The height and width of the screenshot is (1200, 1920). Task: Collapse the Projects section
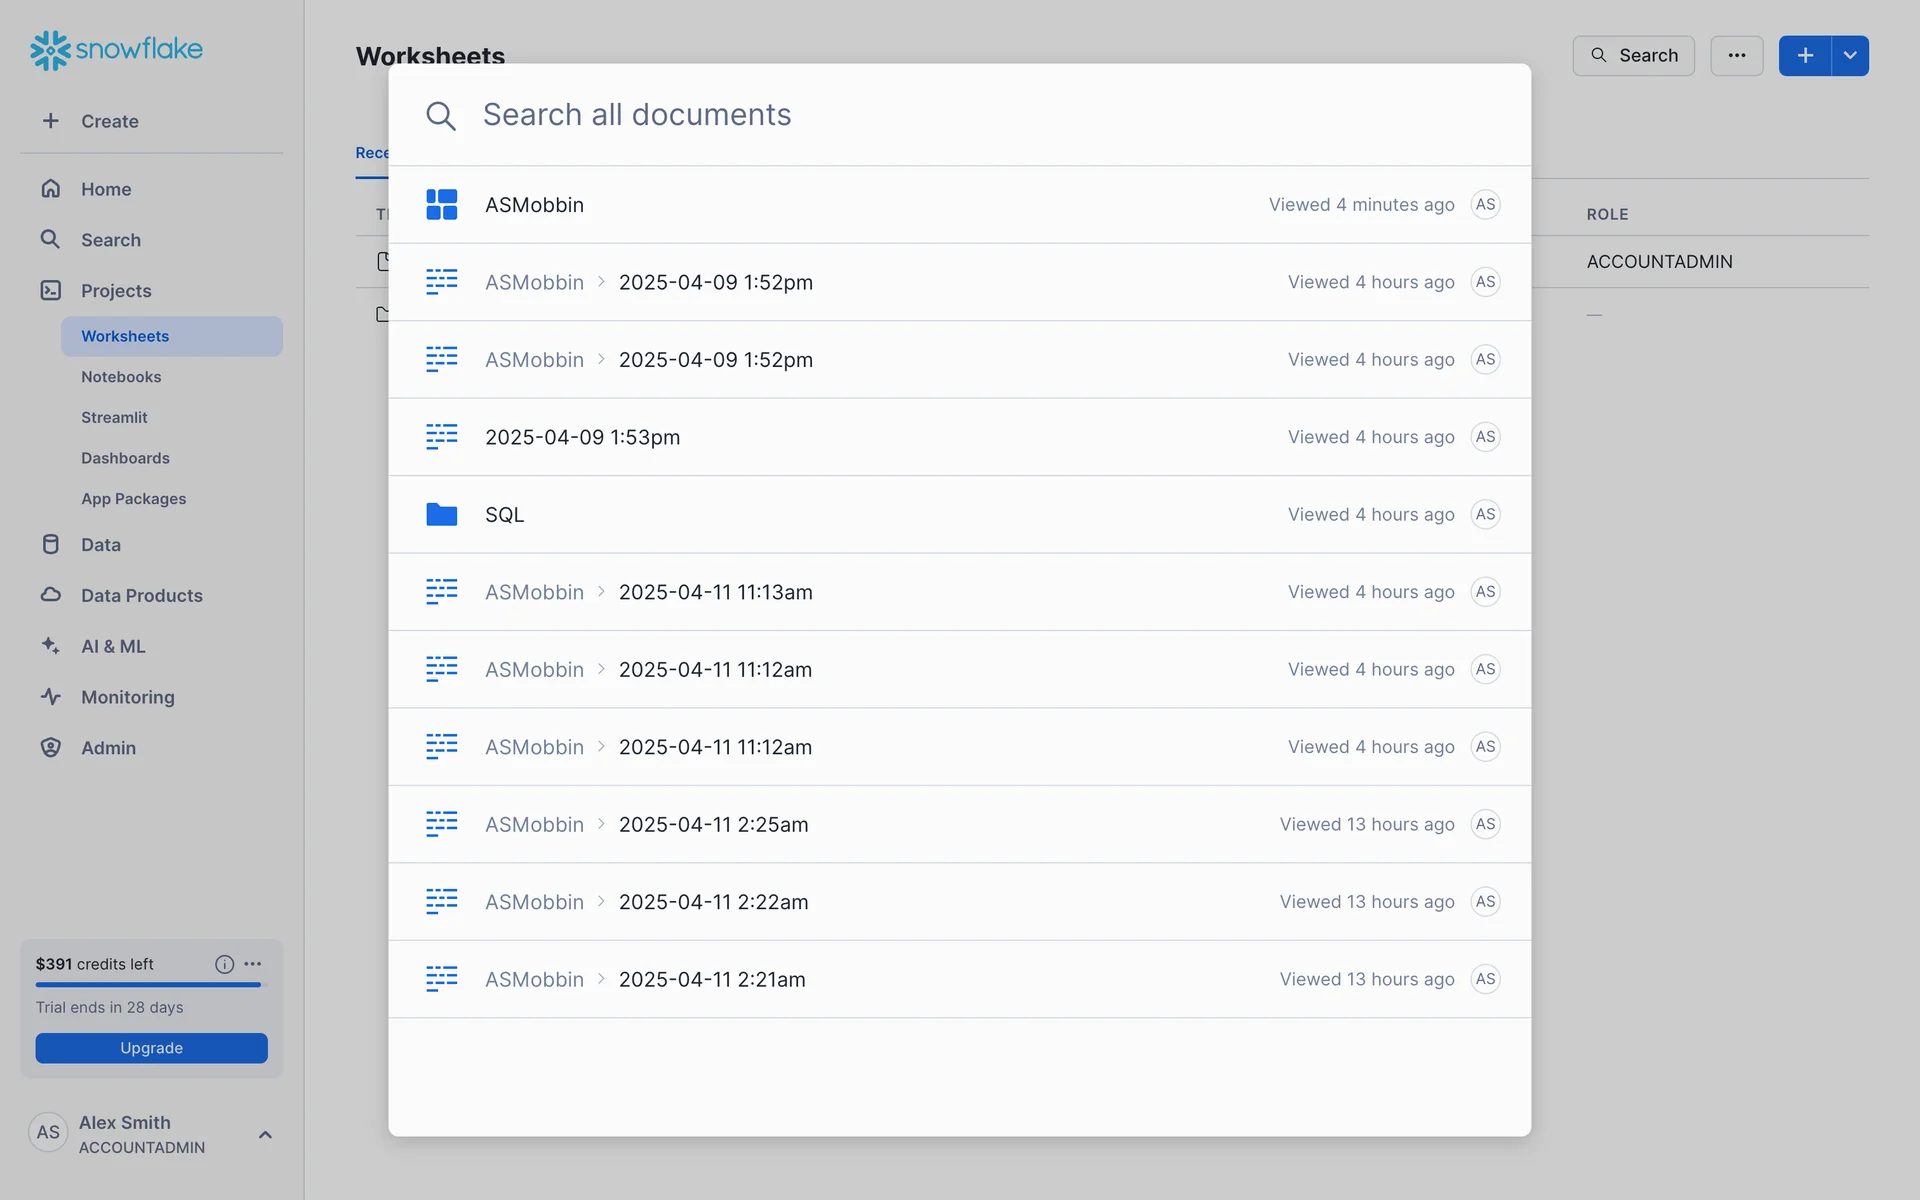tap(116, 291)
